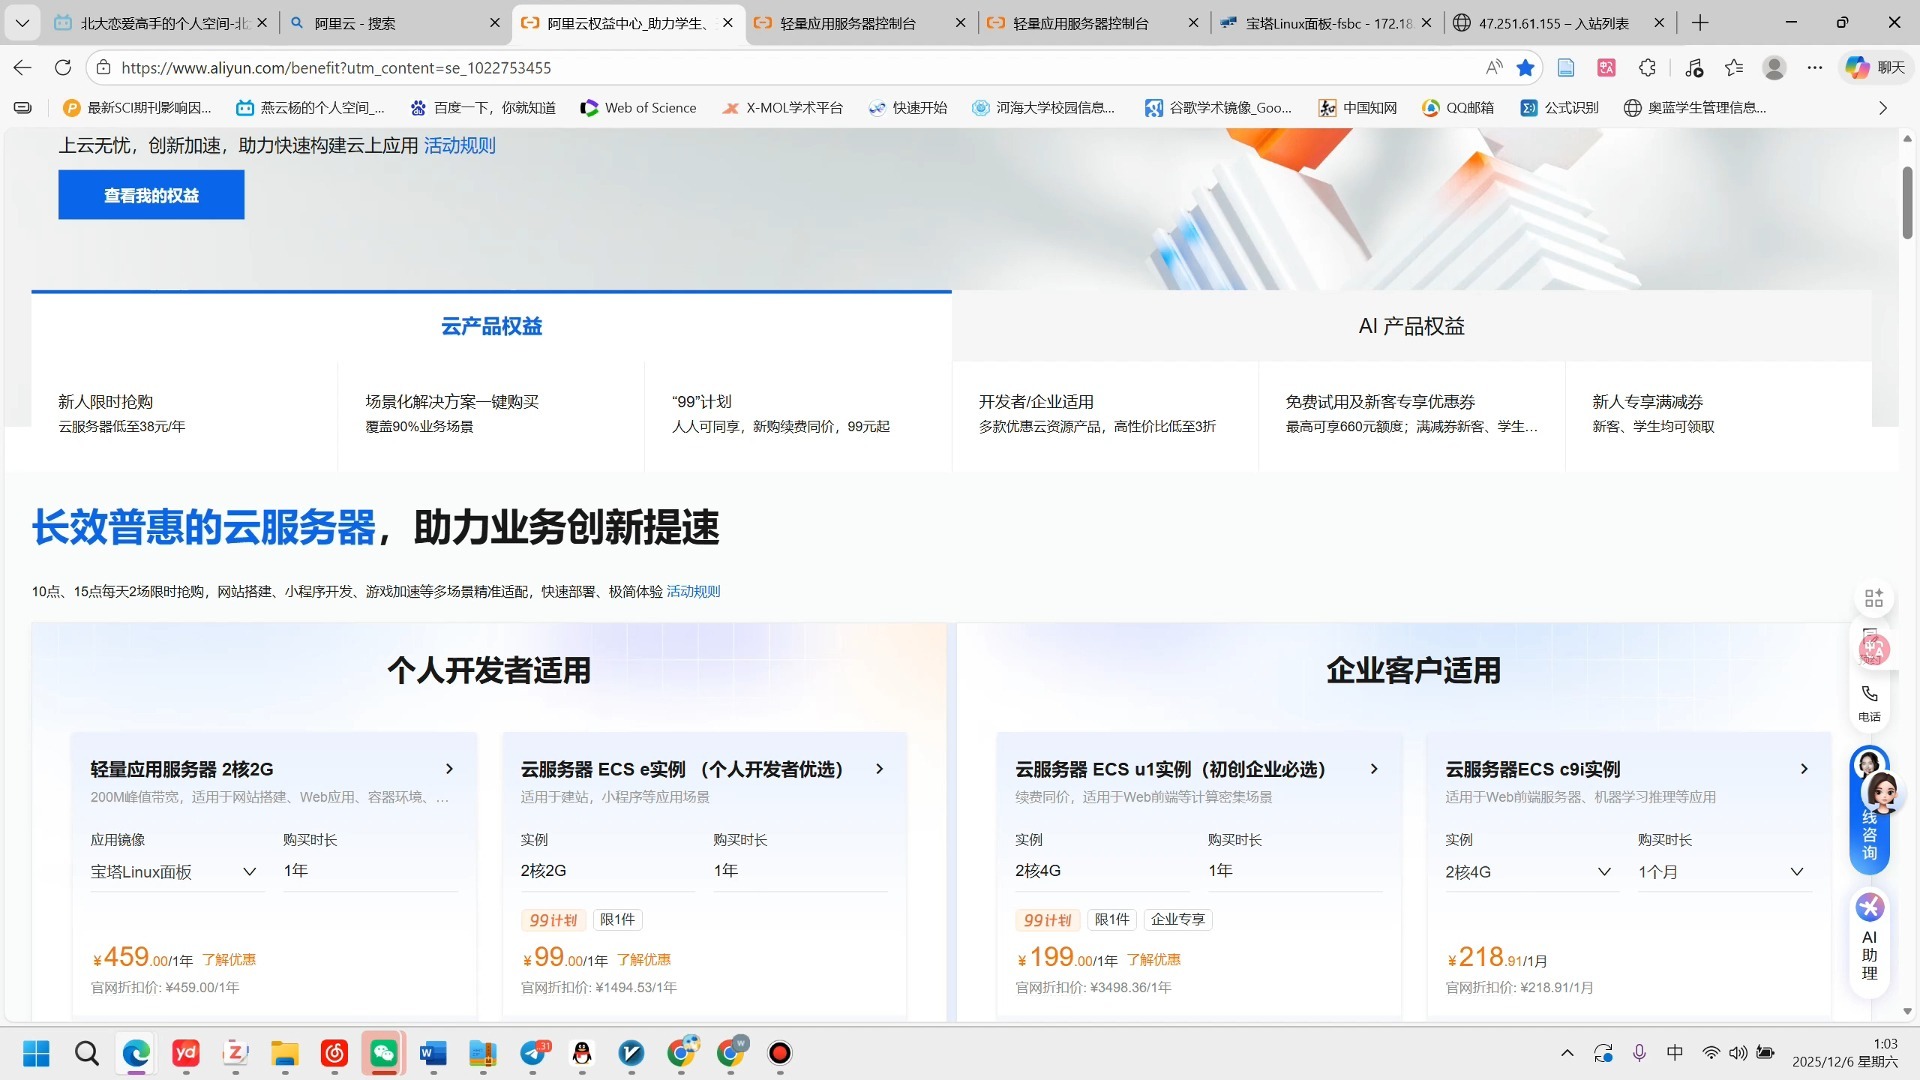
Task: Click the 查看我的权益 button
Action: point(151,195)
